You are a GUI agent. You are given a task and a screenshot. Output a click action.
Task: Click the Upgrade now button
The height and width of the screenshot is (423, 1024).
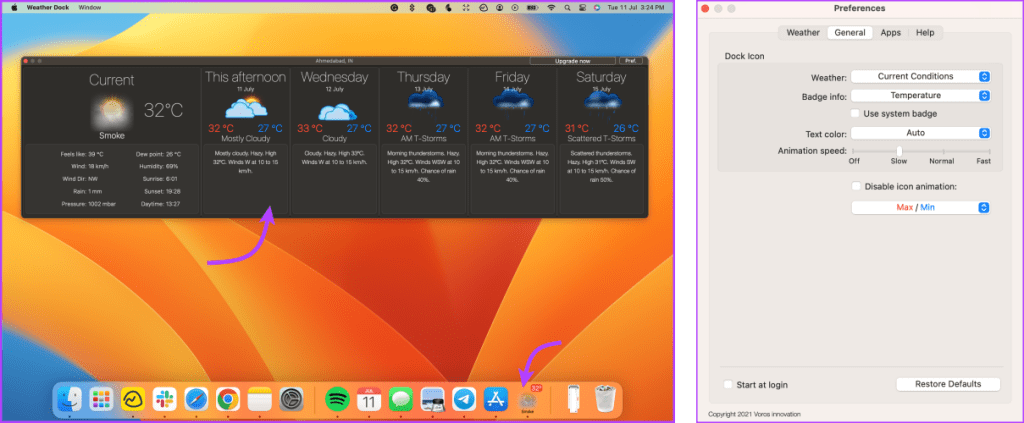[572, 61]
